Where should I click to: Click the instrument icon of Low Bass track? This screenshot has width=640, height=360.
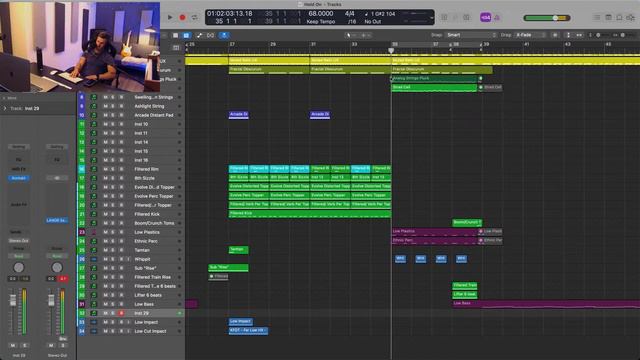click(94, 304)
